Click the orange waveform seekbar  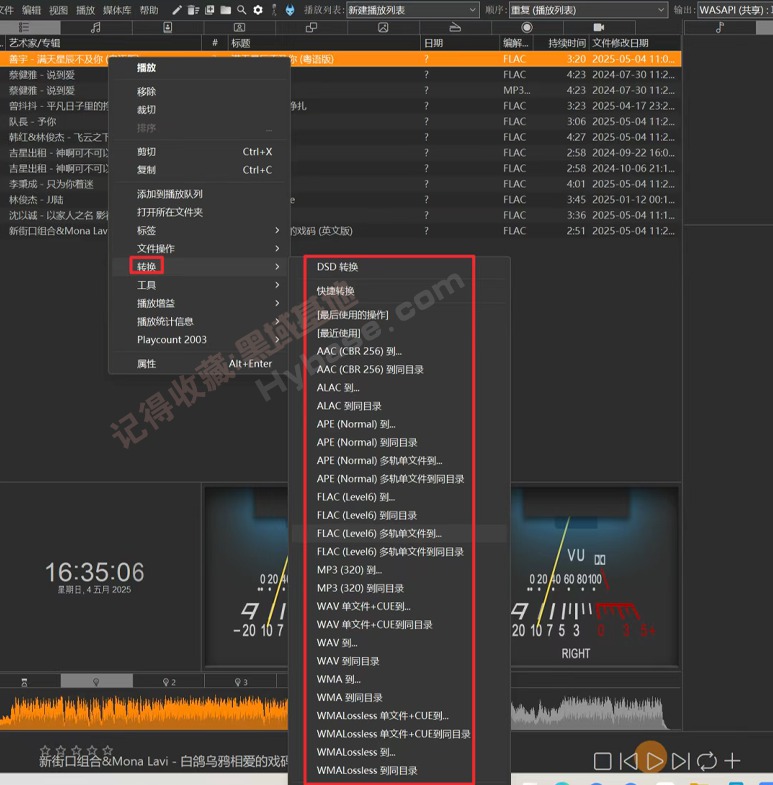(150, 711)
